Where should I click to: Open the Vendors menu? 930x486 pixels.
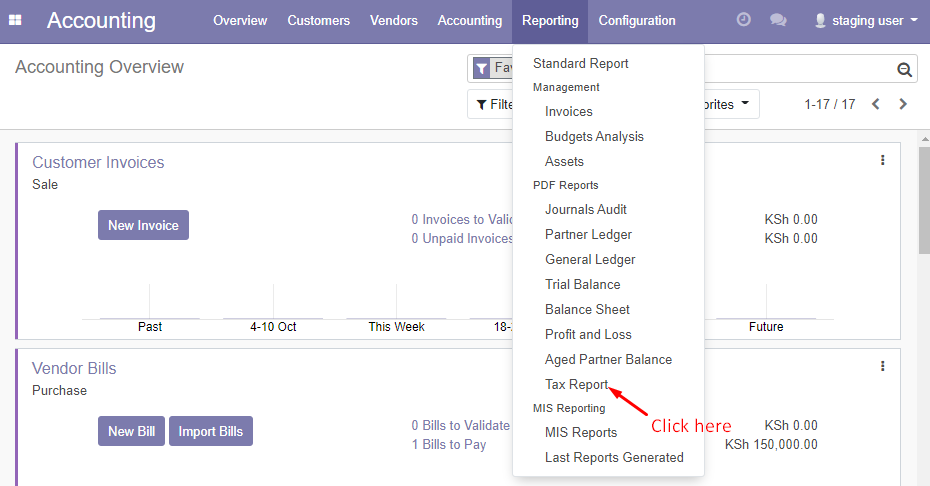394,21
